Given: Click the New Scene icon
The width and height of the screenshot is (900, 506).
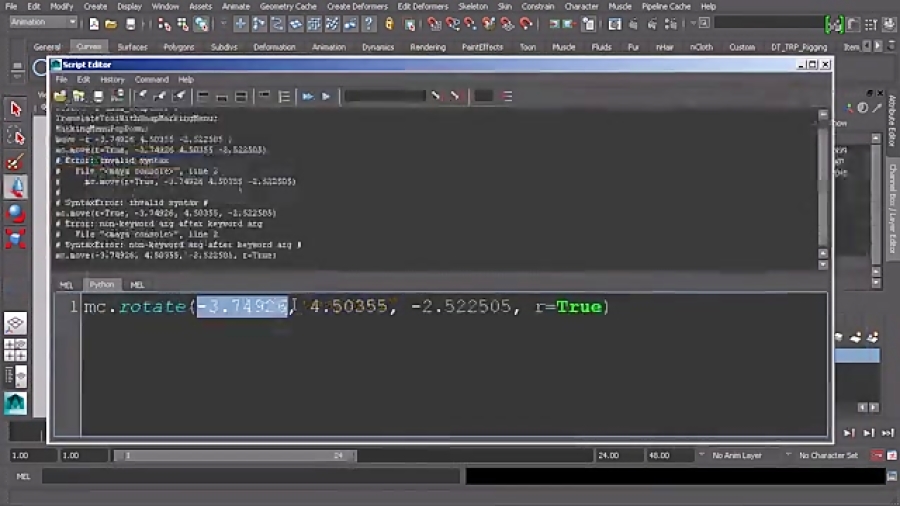Looking at the screenshot, I should 94,24.
